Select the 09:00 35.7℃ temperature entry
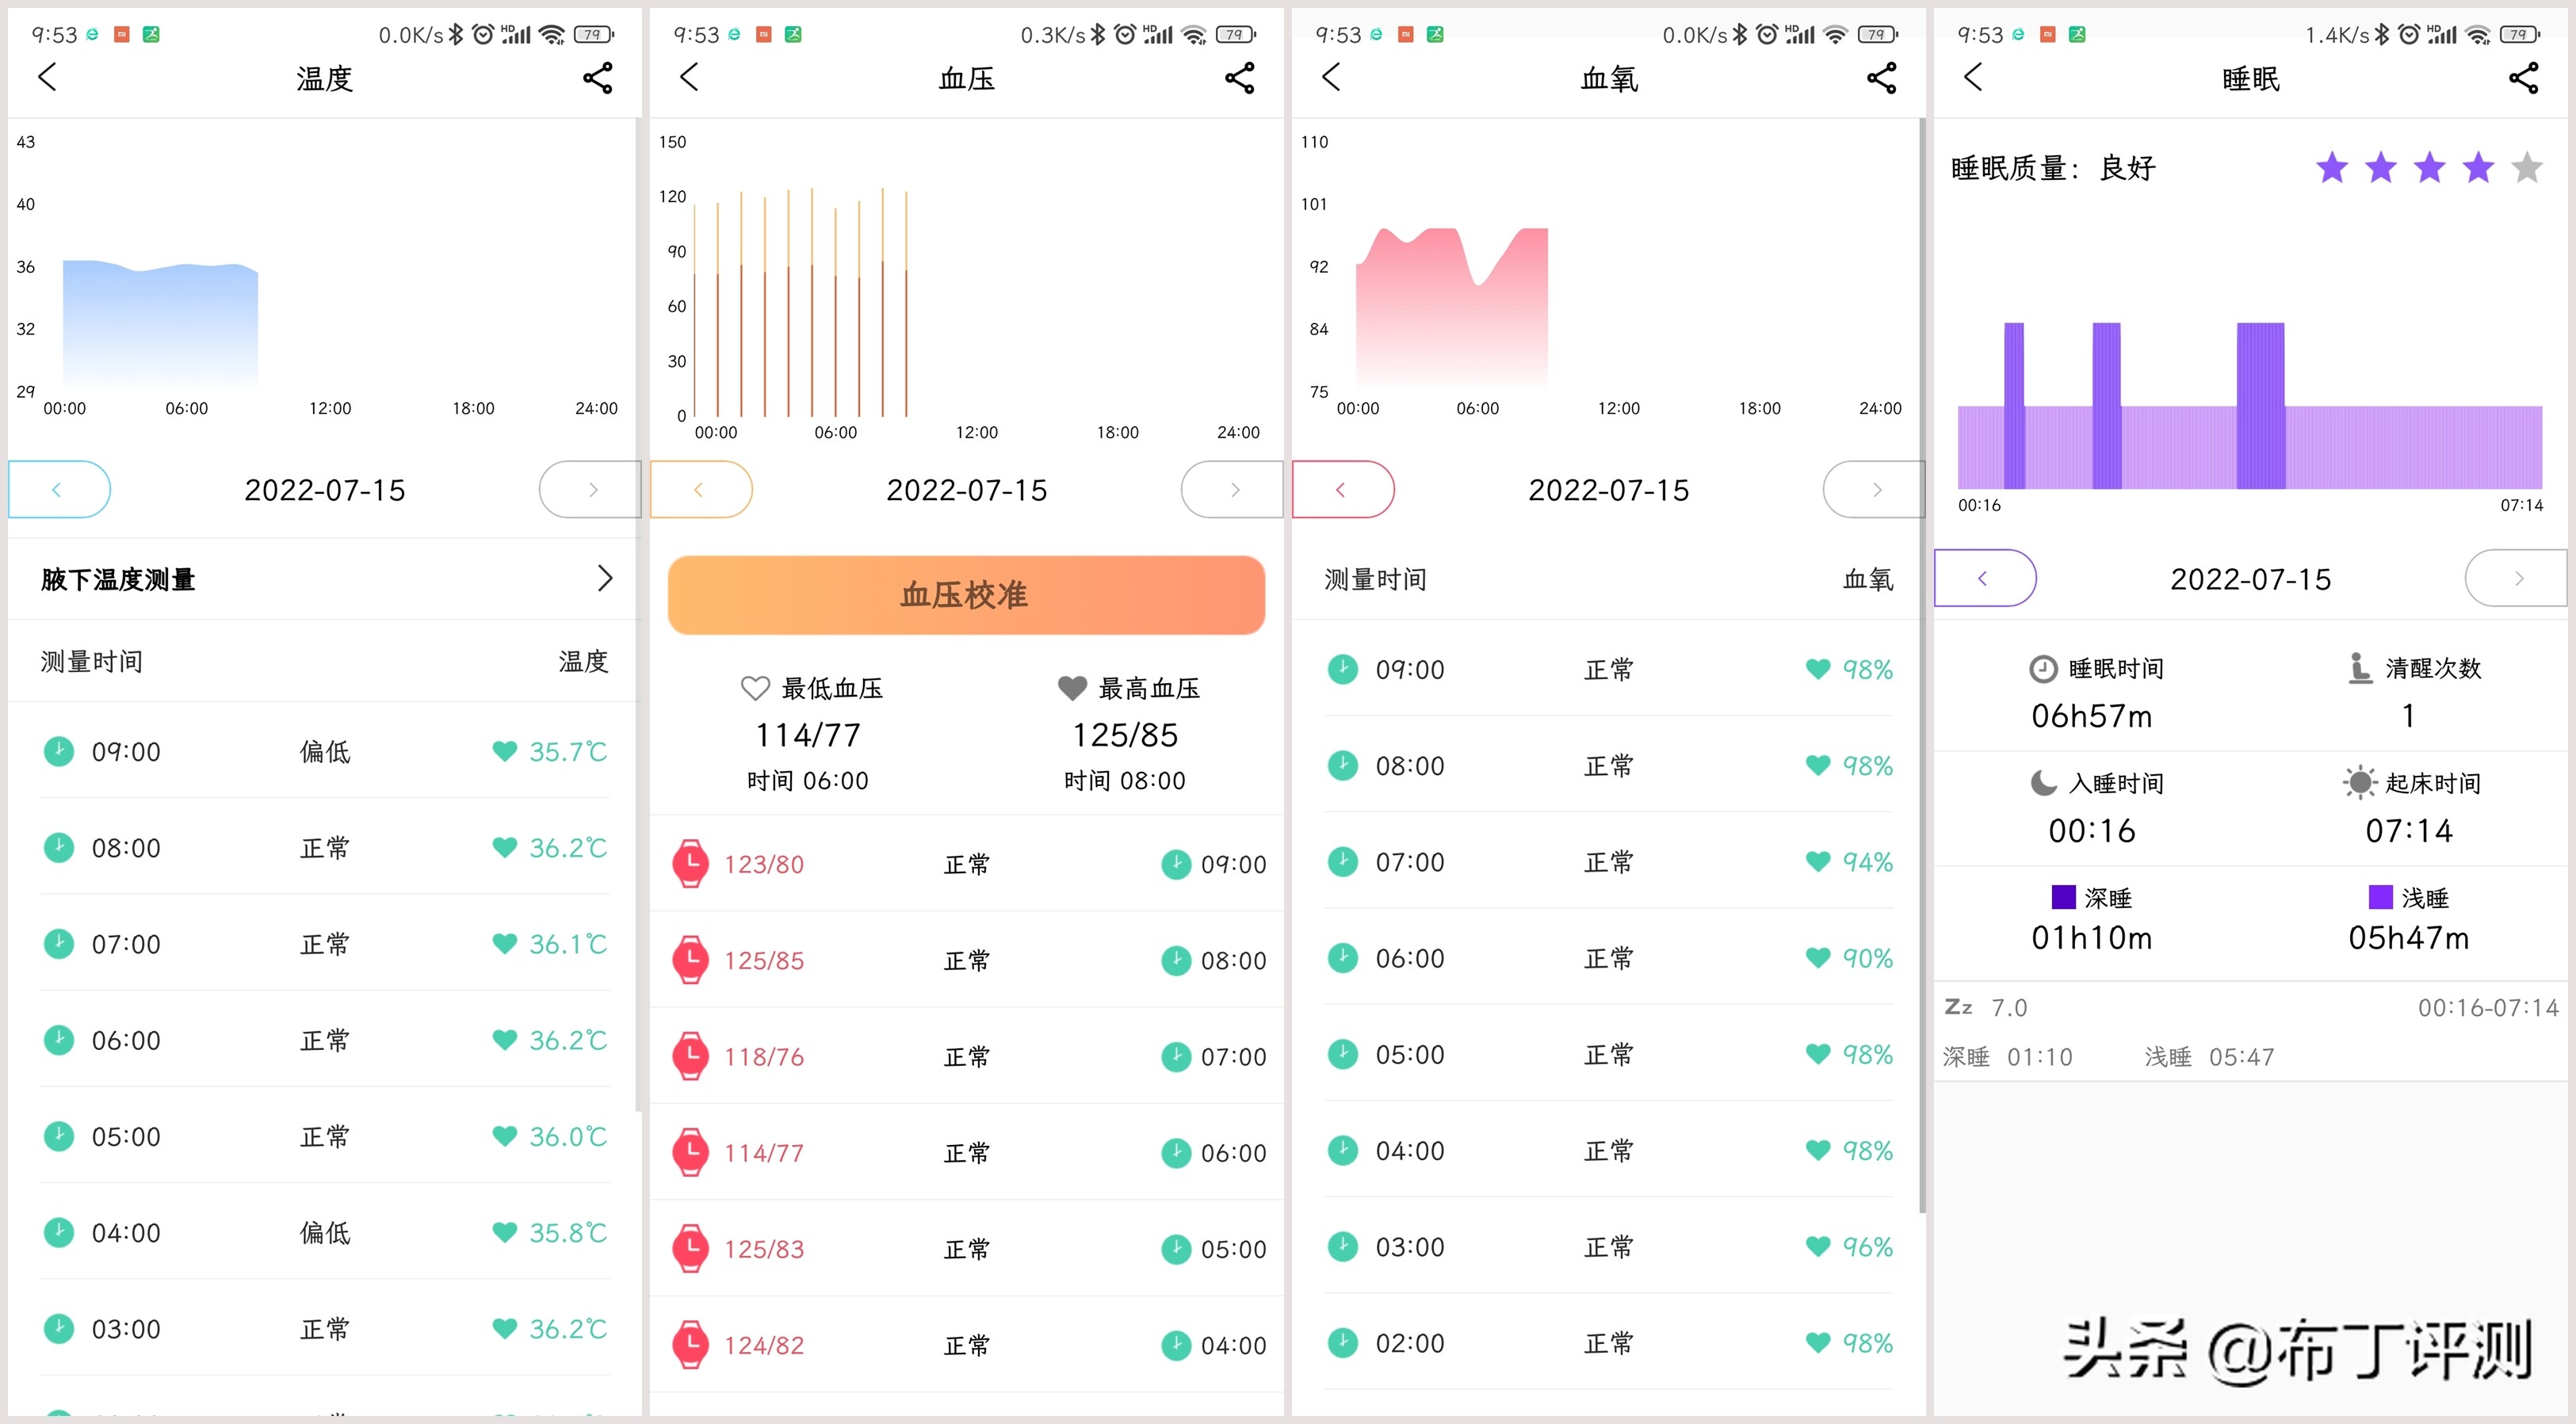Viewport: 2576px width, 1424px height. tap(324, 751)
